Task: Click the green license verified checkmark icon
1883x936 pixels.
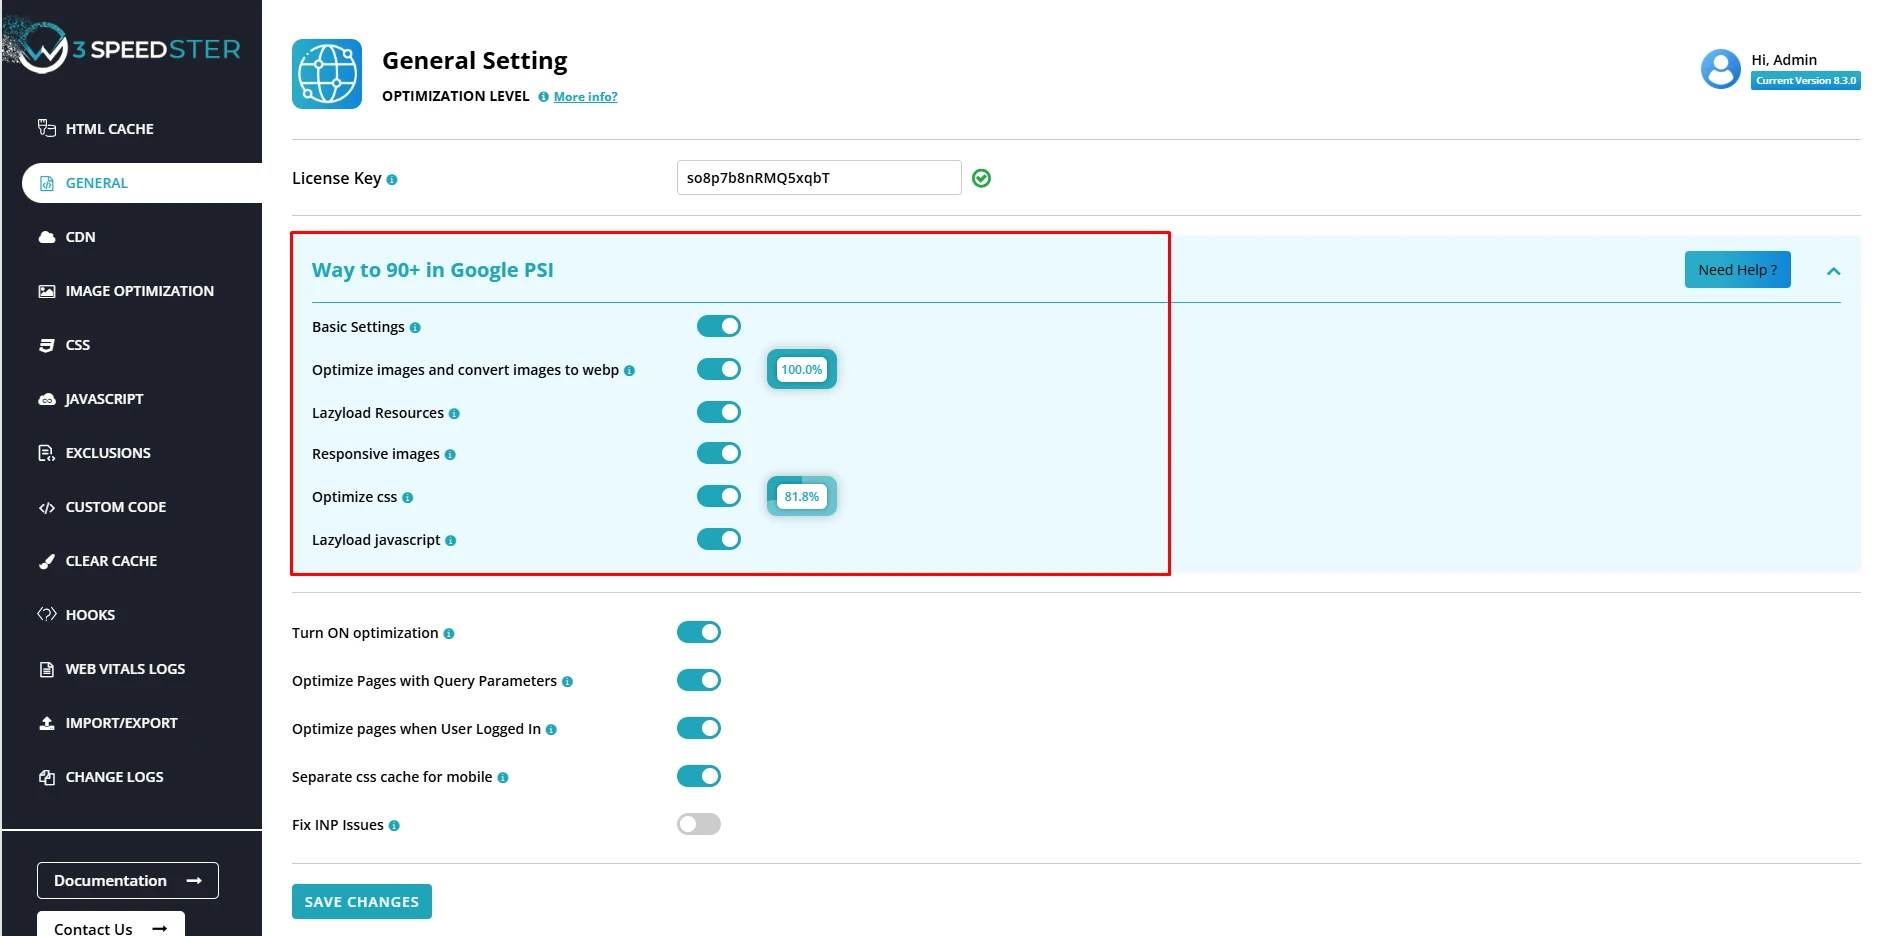Action: pyautogui.click(x=981, y=178)
